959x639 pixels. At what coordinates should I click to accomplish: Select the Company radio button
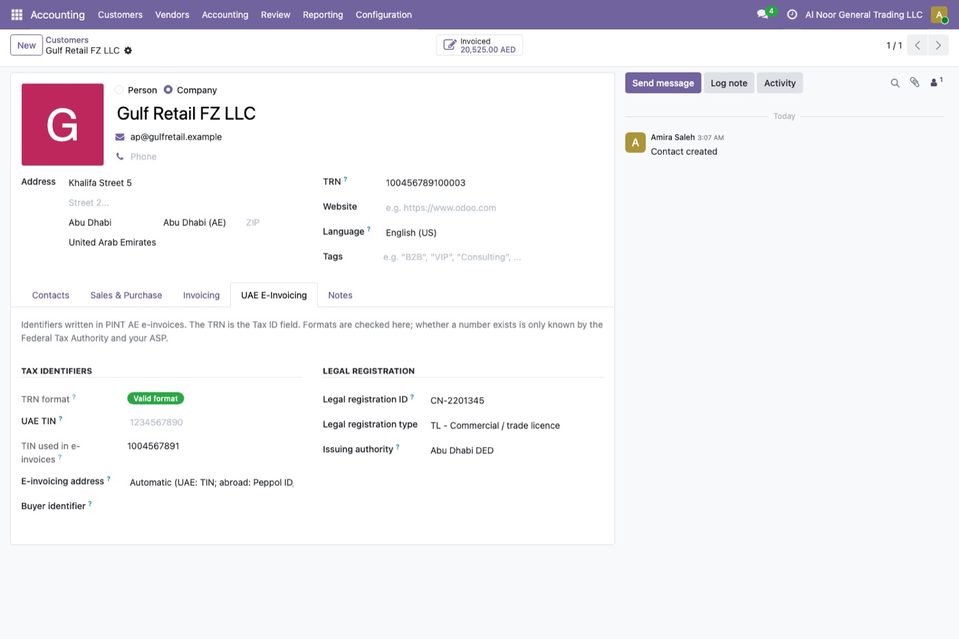click(x=168, y=90)
